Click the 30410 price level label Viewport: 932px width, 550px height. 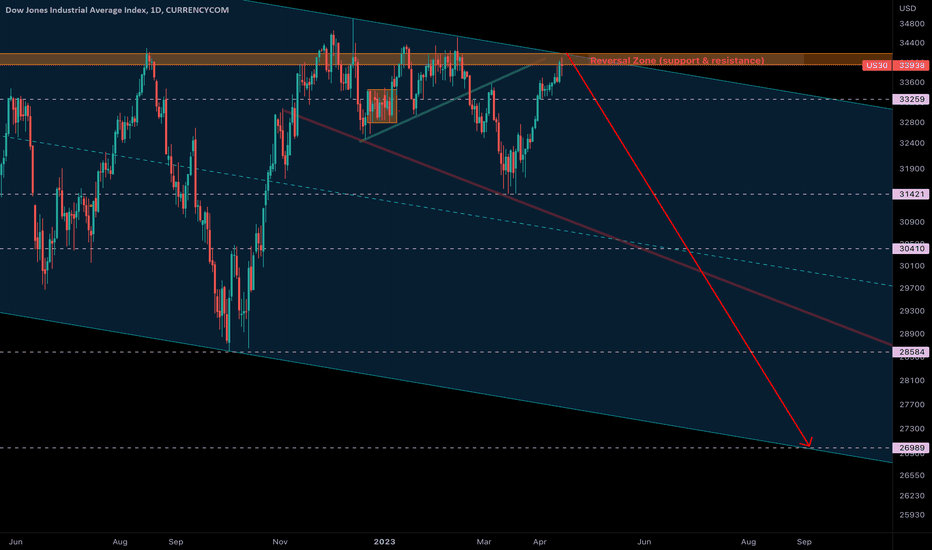coord(911,249)
